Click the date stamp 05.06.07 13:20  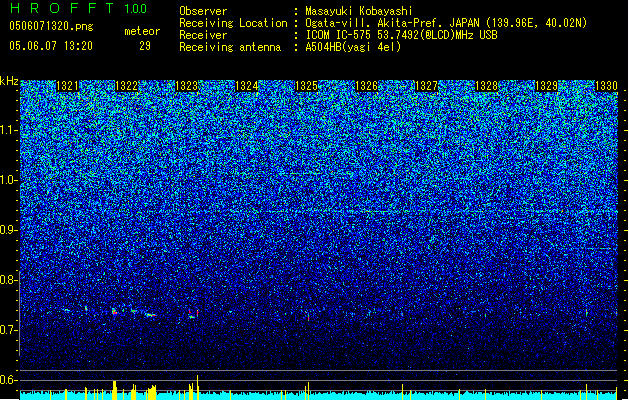[51, 46]
